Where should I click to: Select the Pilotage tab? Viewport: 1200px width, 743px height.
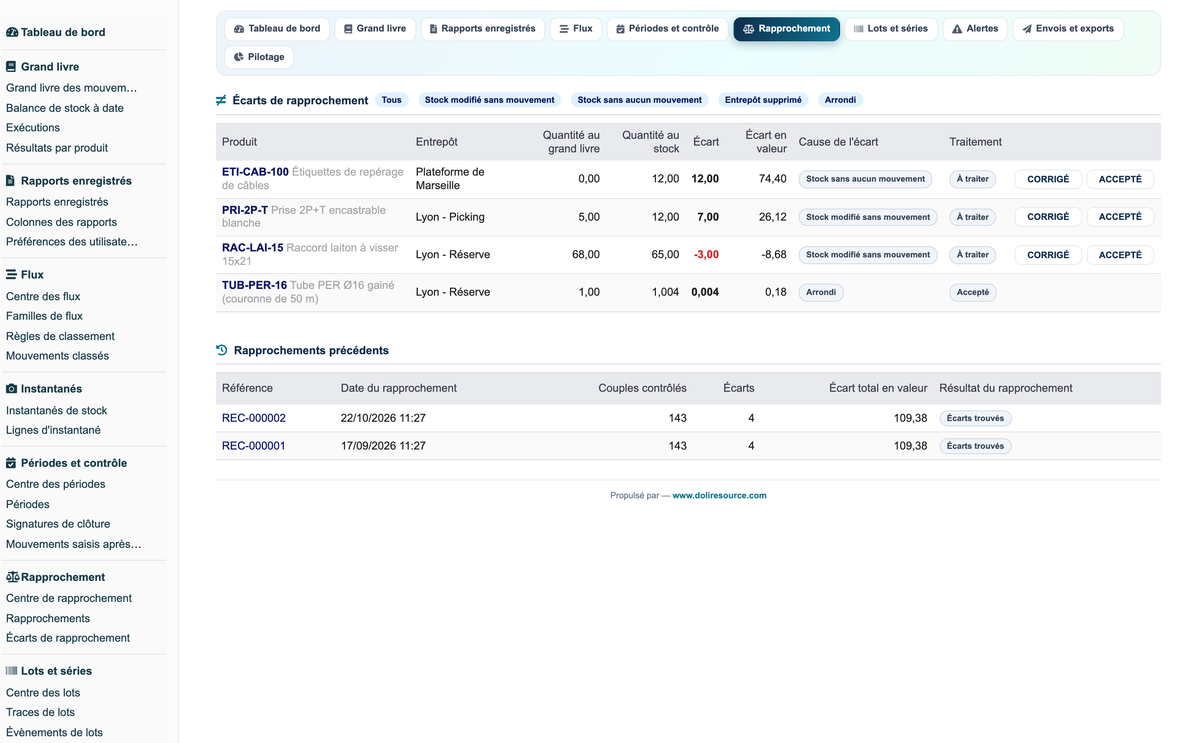[x=259, y=57]
